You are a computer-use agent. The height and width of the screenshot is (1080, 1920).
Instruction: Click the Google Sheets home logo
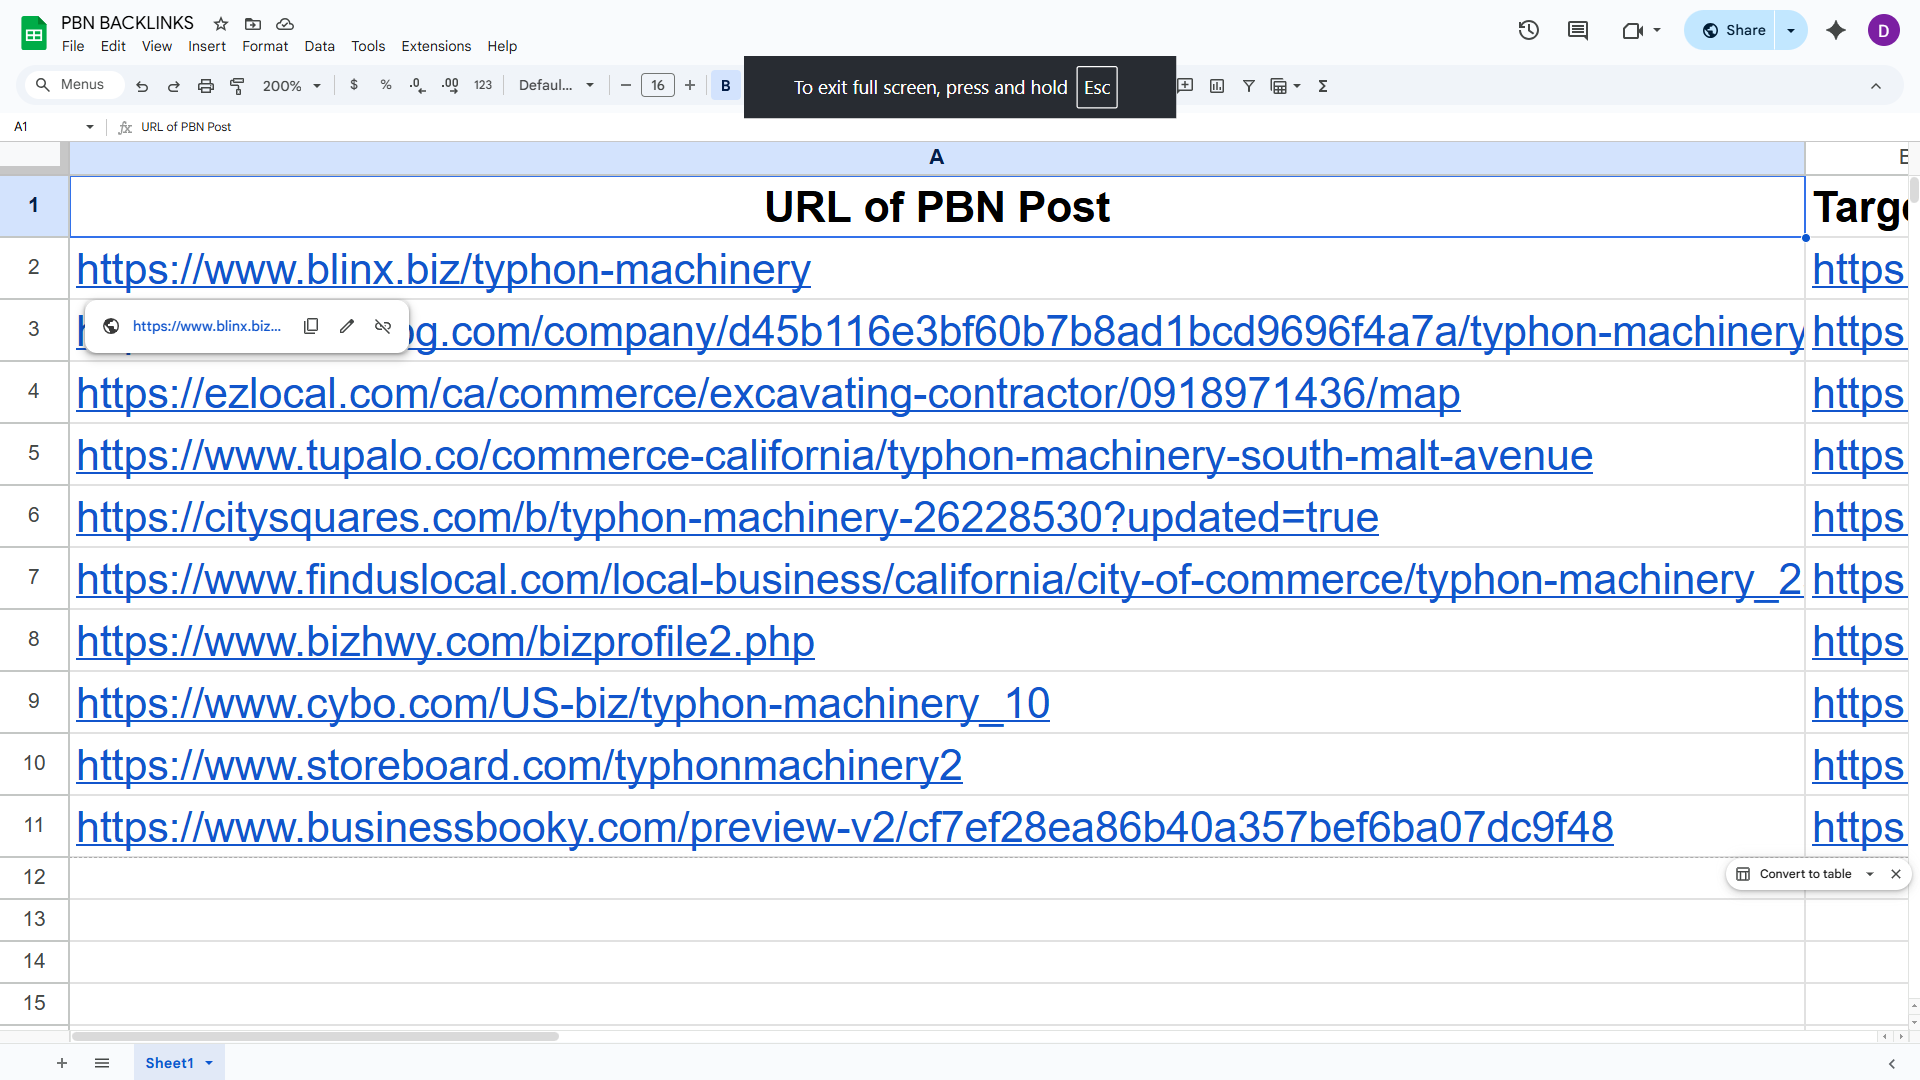[34, 34]
